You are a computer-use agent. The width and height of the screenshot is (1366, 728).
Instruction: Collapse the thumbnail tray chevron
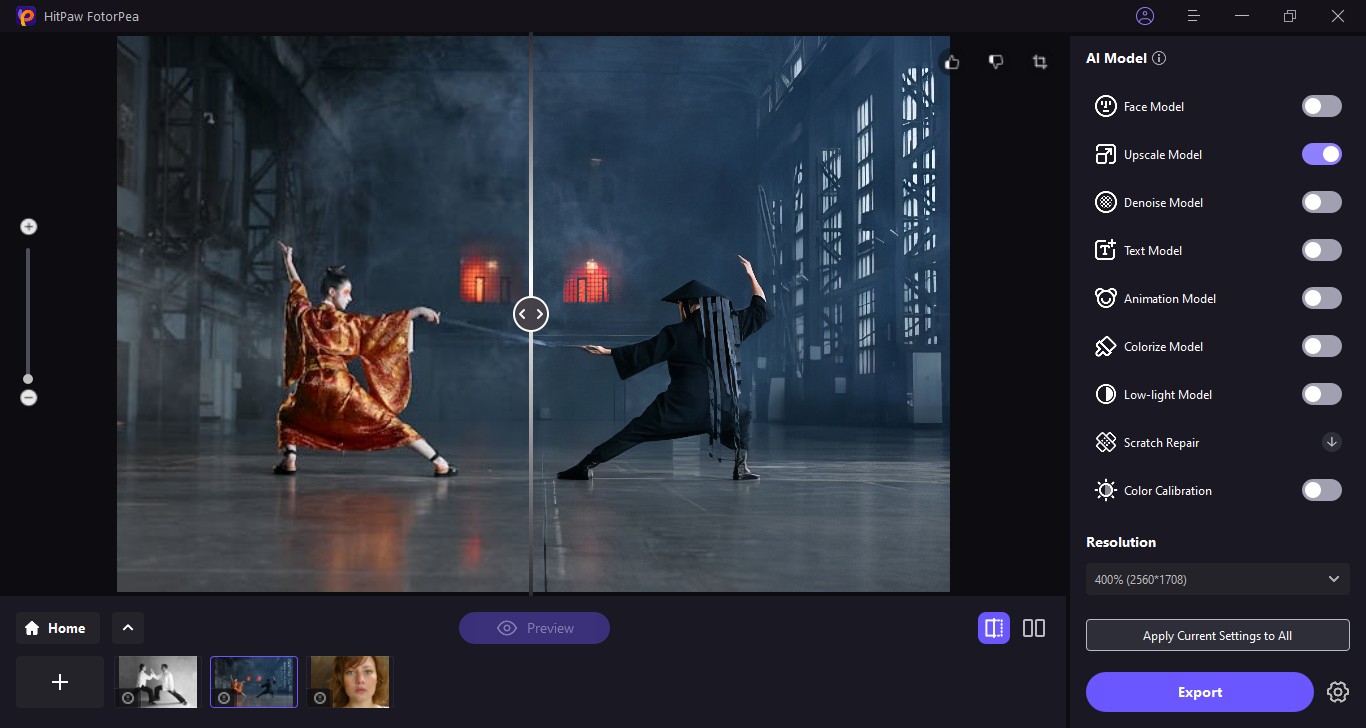pyautogui.click(x=128, y=628)
